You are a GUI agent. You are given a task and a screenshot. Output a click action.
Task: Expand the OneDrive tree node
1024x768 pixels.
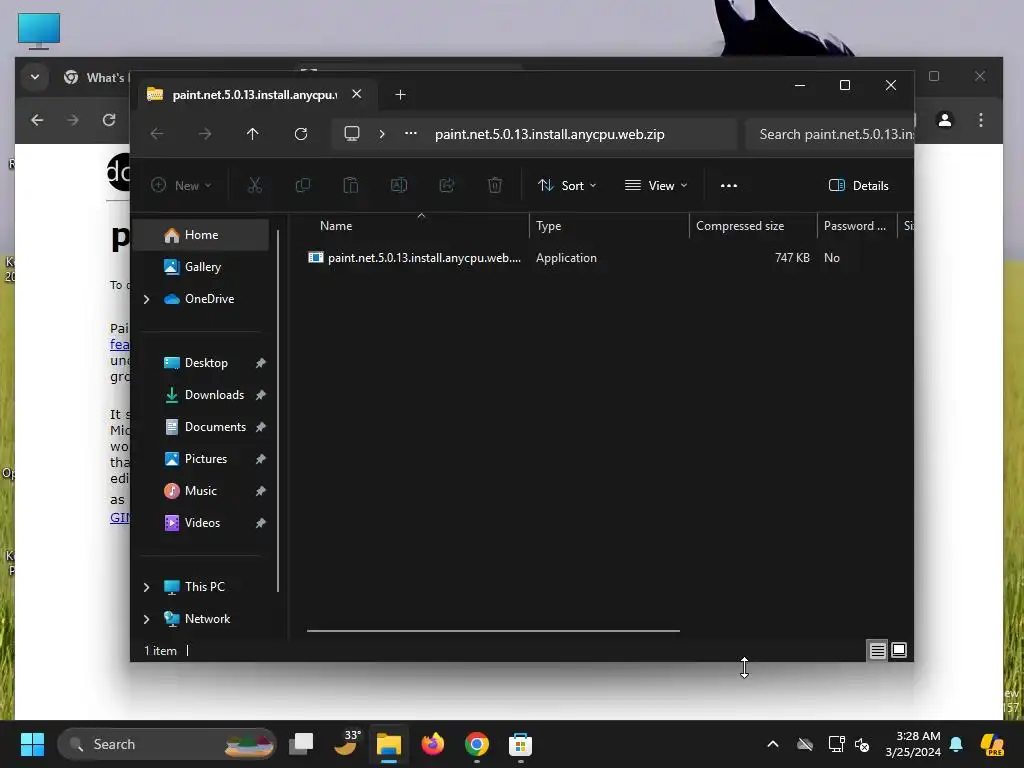coord(146,299)
